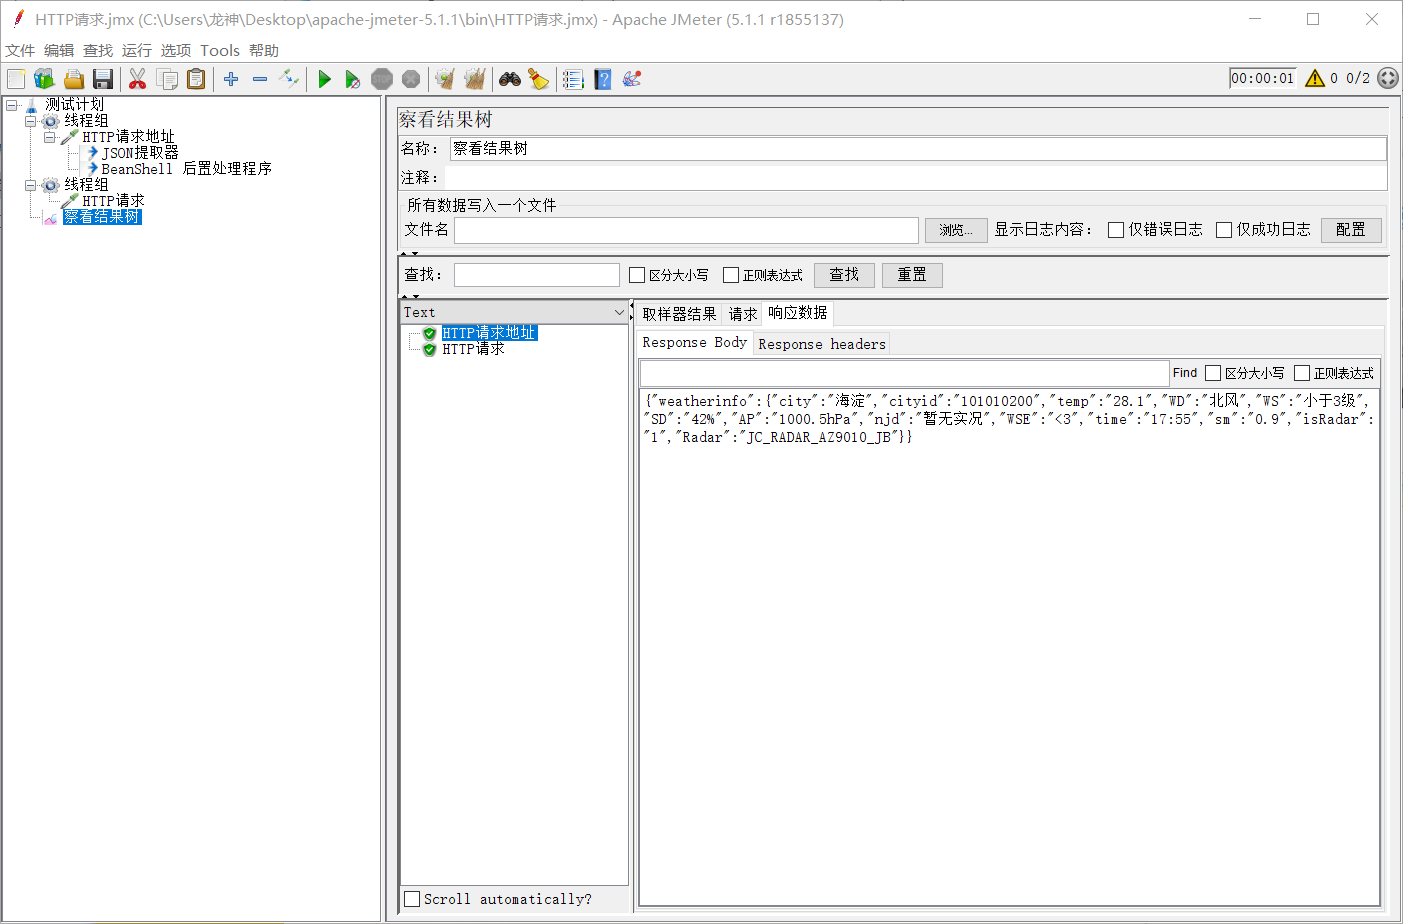The width and height of the screenshot is (1403, 924).
Task: Show the Response headers tab
Action: [822, 344]
